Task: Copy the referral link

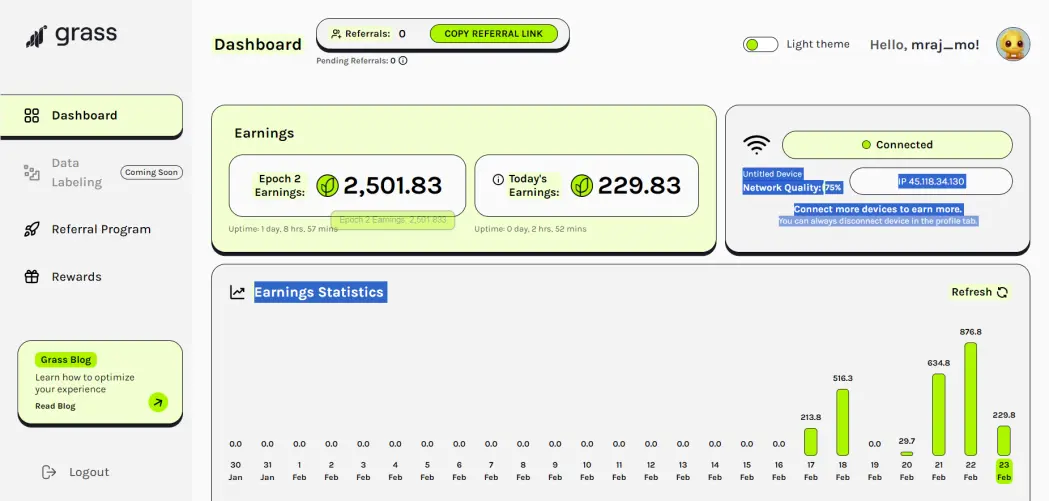Action: click(494, 33)
